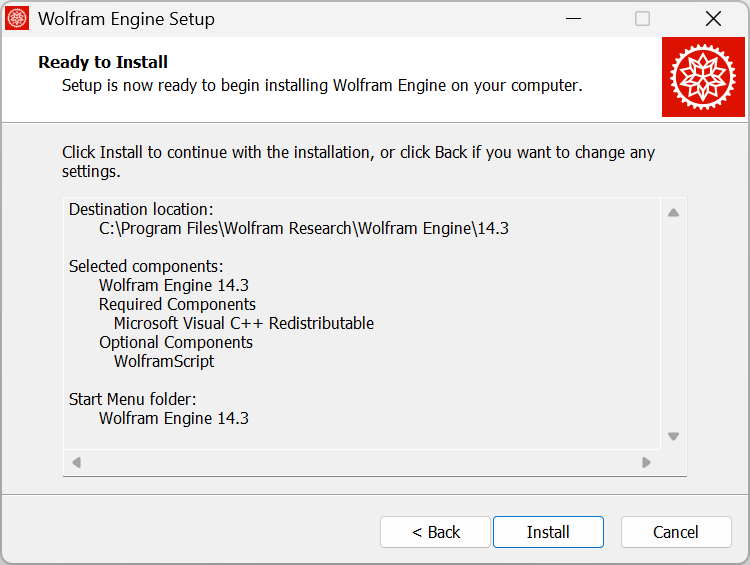Click the 'Wolfram Engine Setup' window title
The width and height of the screenshot is (750, 565).
126,19
